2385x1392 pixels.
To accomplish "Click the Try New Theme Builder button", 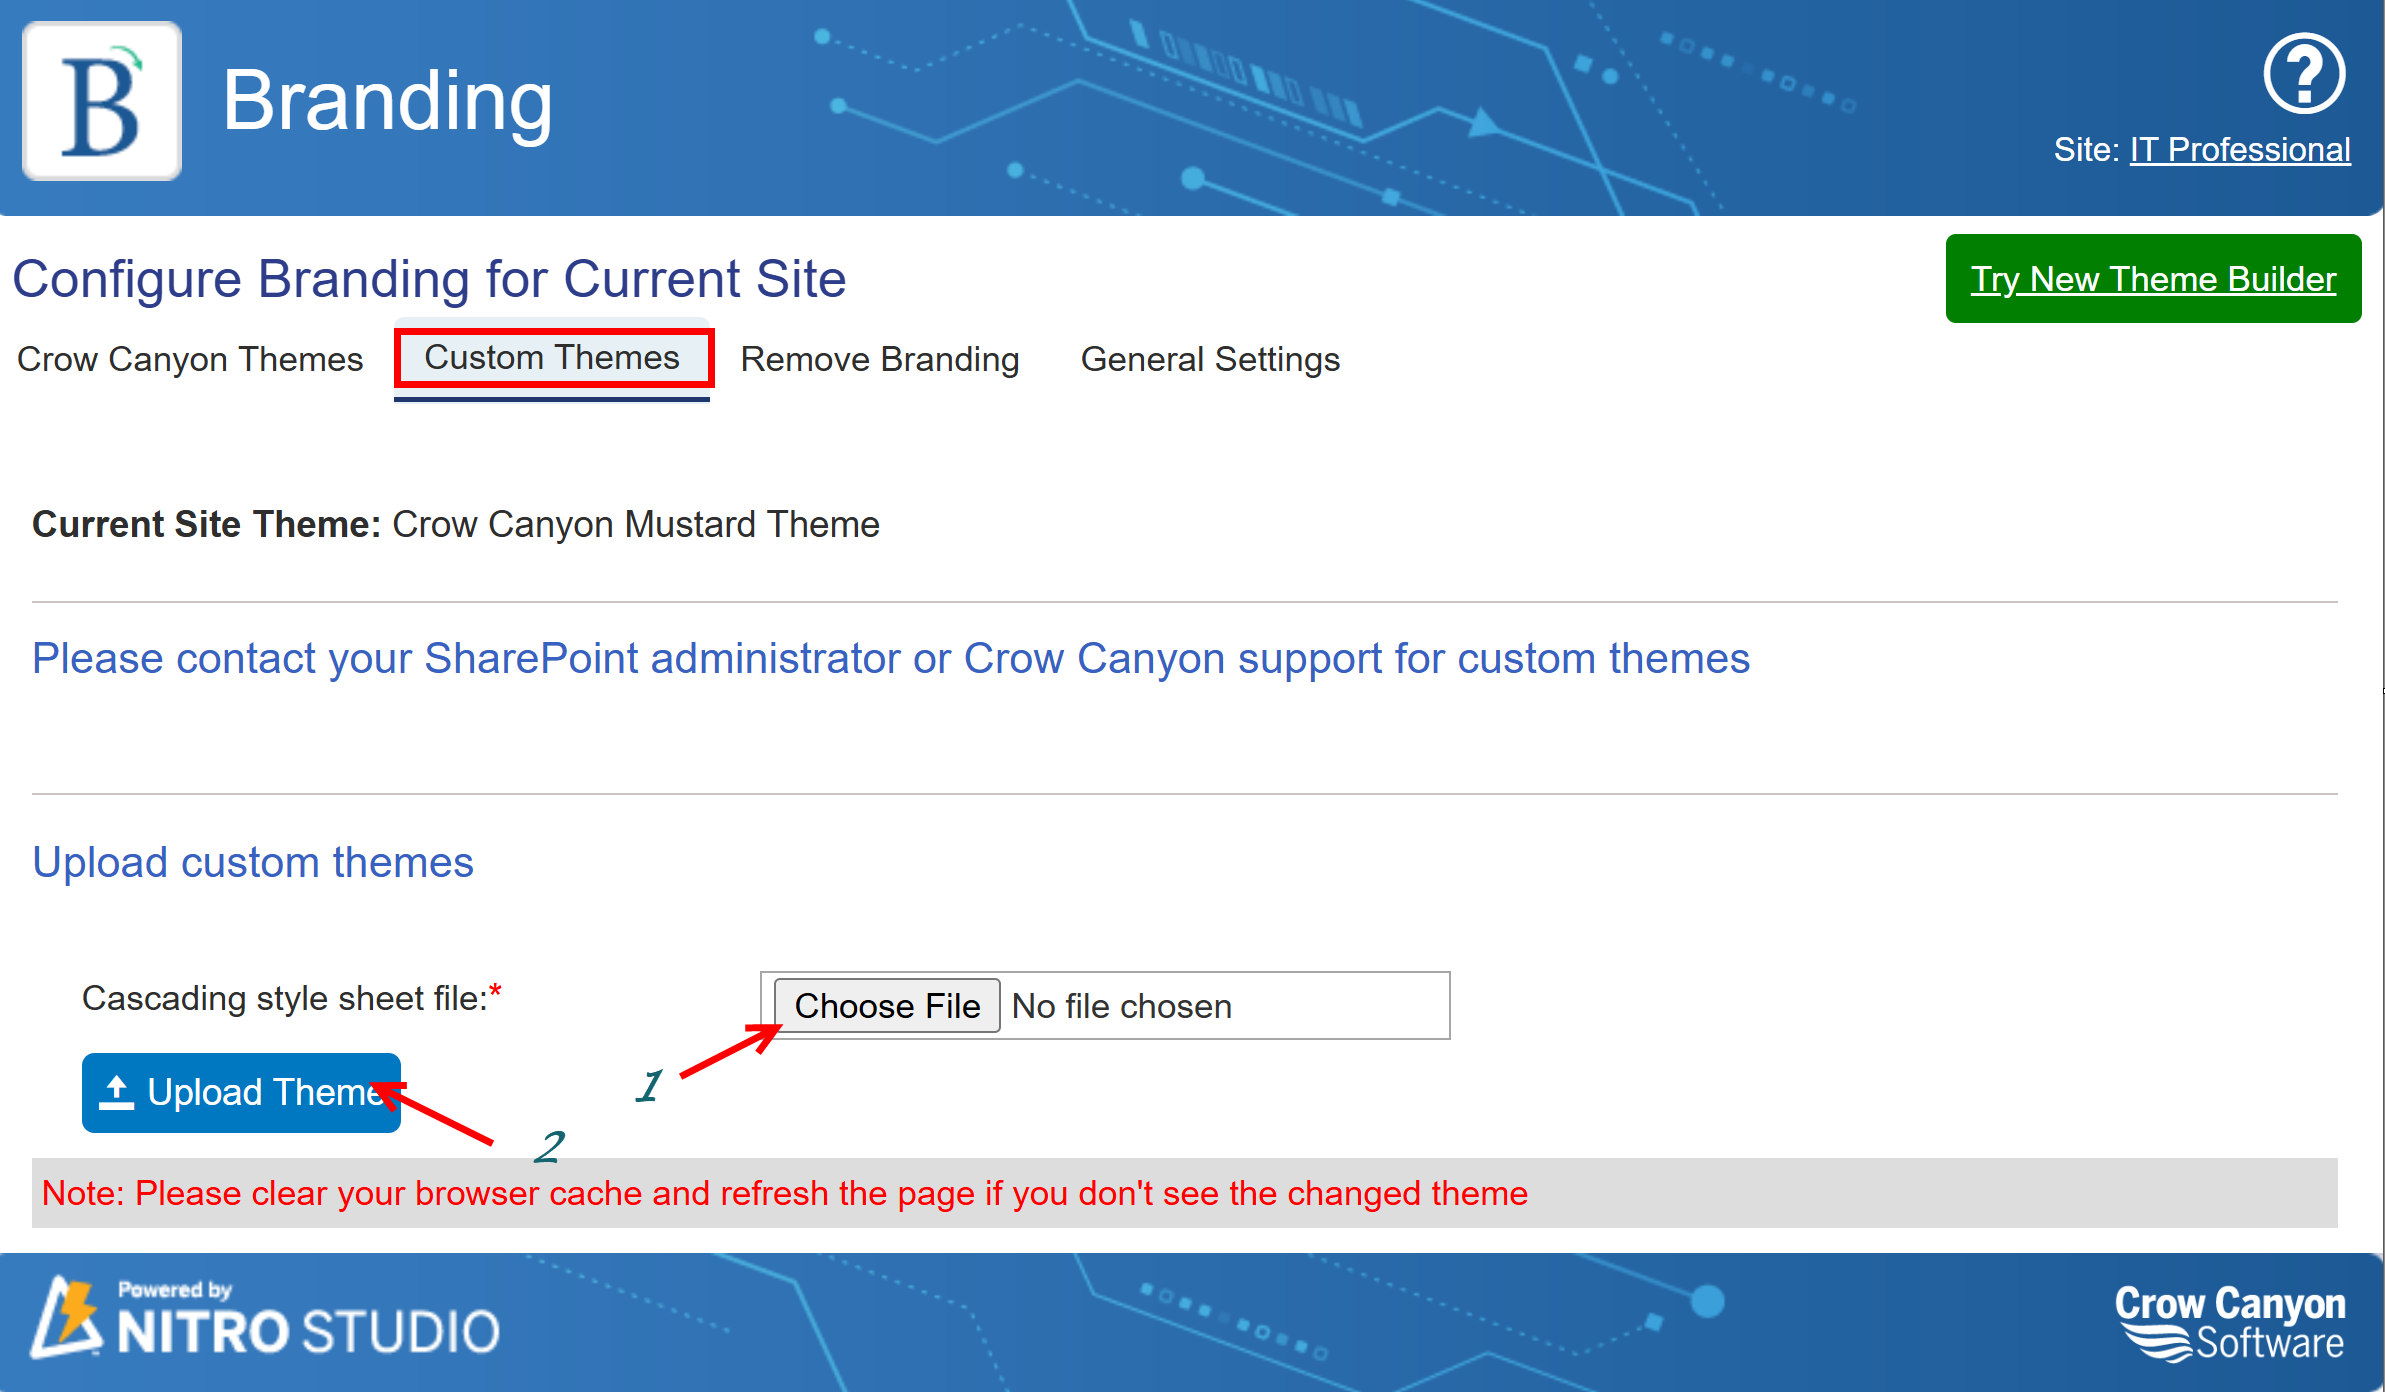I will coord(2153,279).
